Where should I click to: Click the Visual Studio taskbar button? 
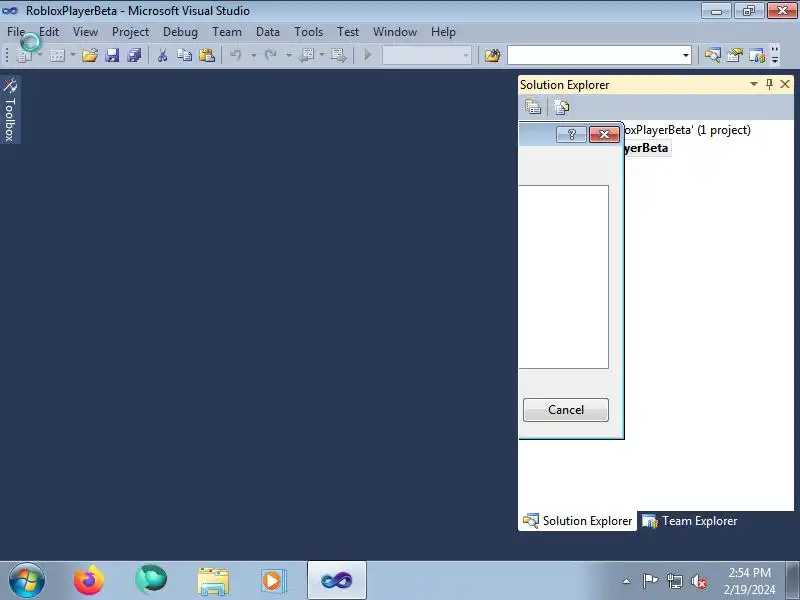coord(337,580)
